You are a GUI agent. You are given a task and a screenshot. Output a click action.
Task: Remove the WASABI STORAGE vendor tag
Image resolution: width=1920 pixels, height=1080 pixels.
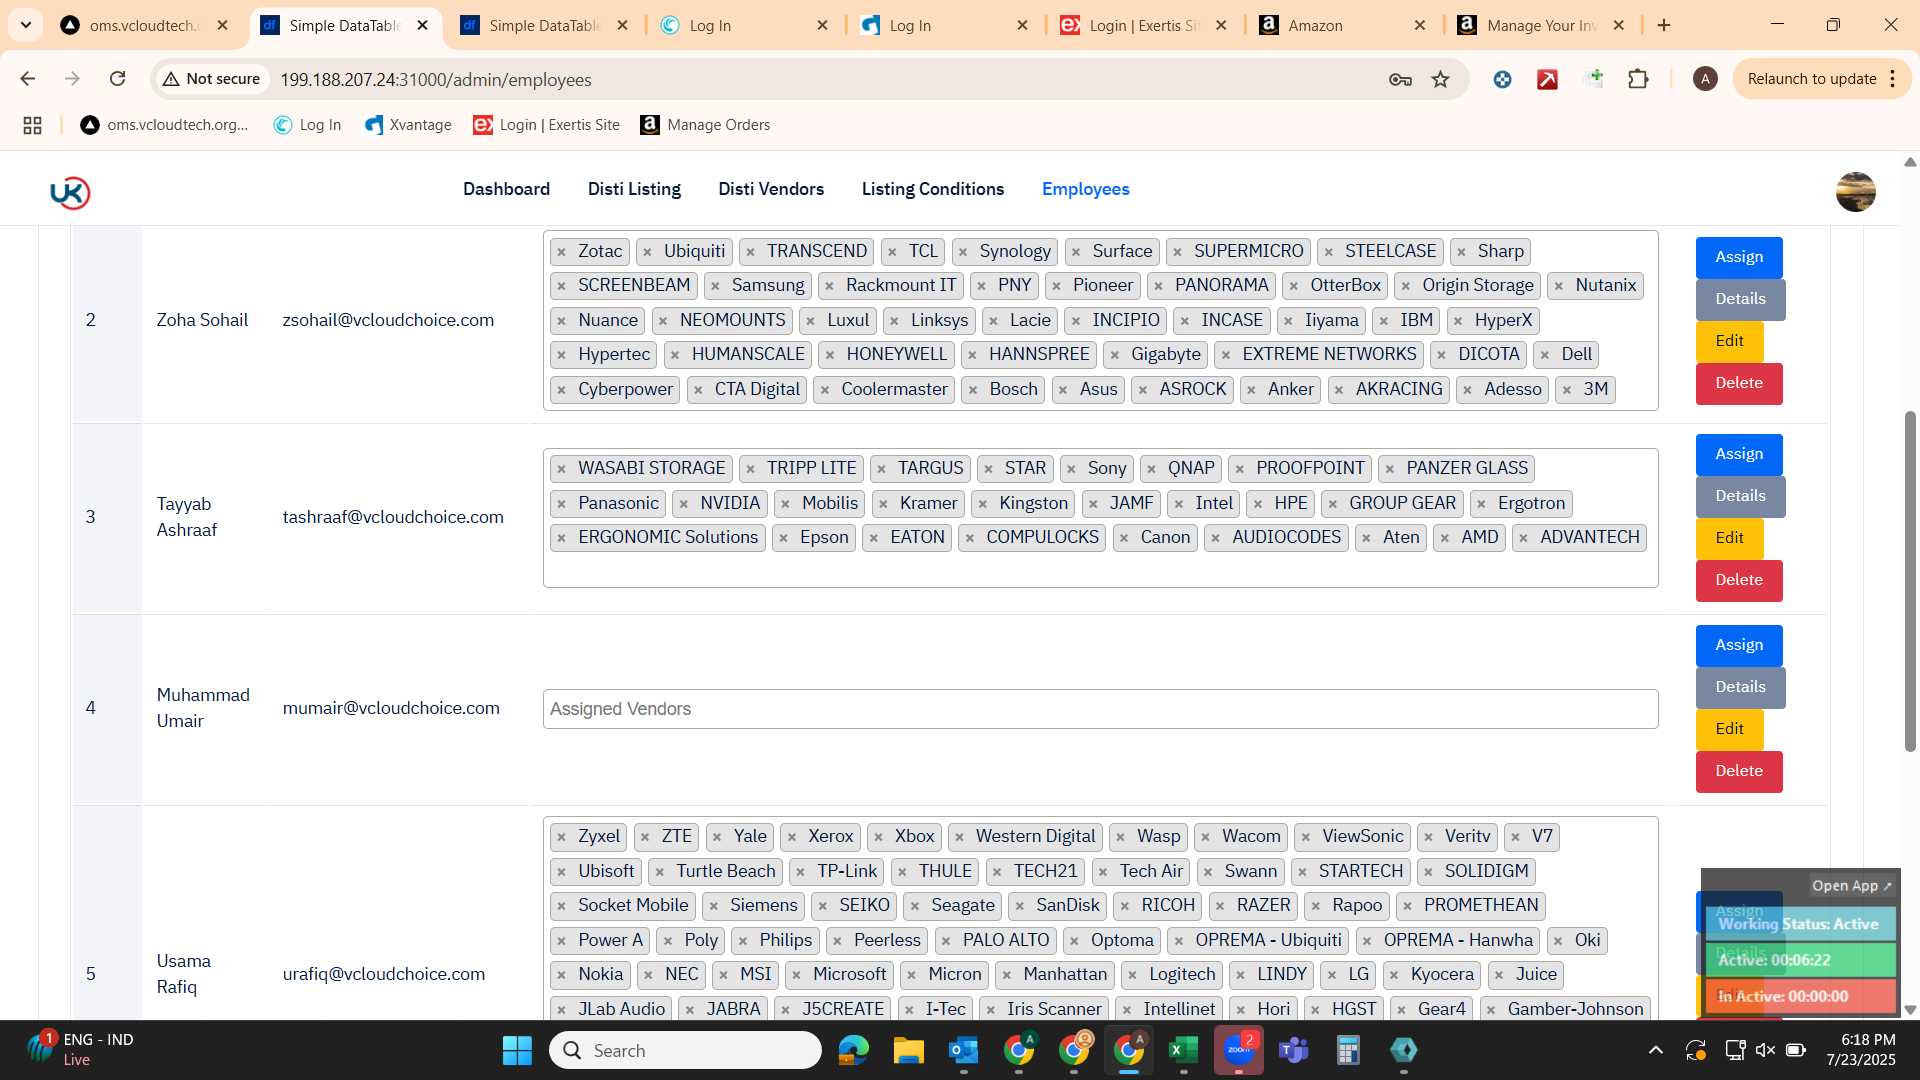pyautogui.click(x=561, y=469)
